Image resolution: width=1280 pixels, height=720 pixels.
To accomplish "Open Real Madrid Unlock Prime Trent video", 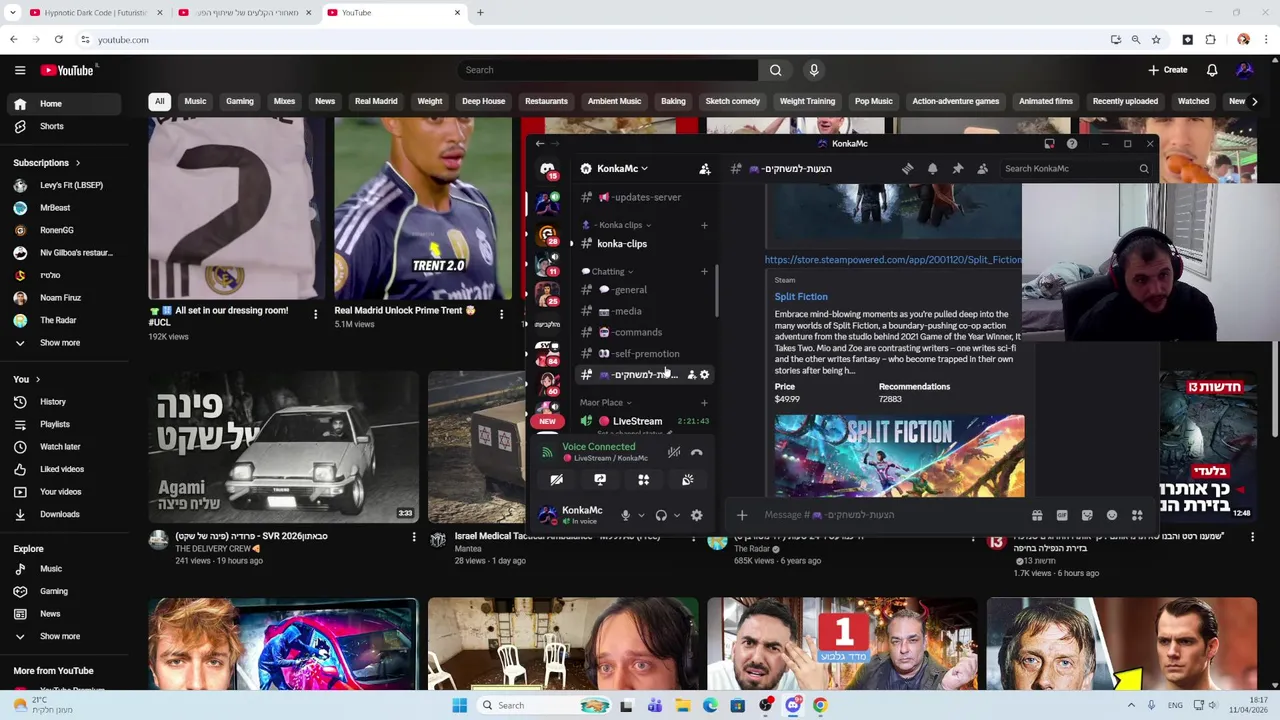I will (422, 209).
